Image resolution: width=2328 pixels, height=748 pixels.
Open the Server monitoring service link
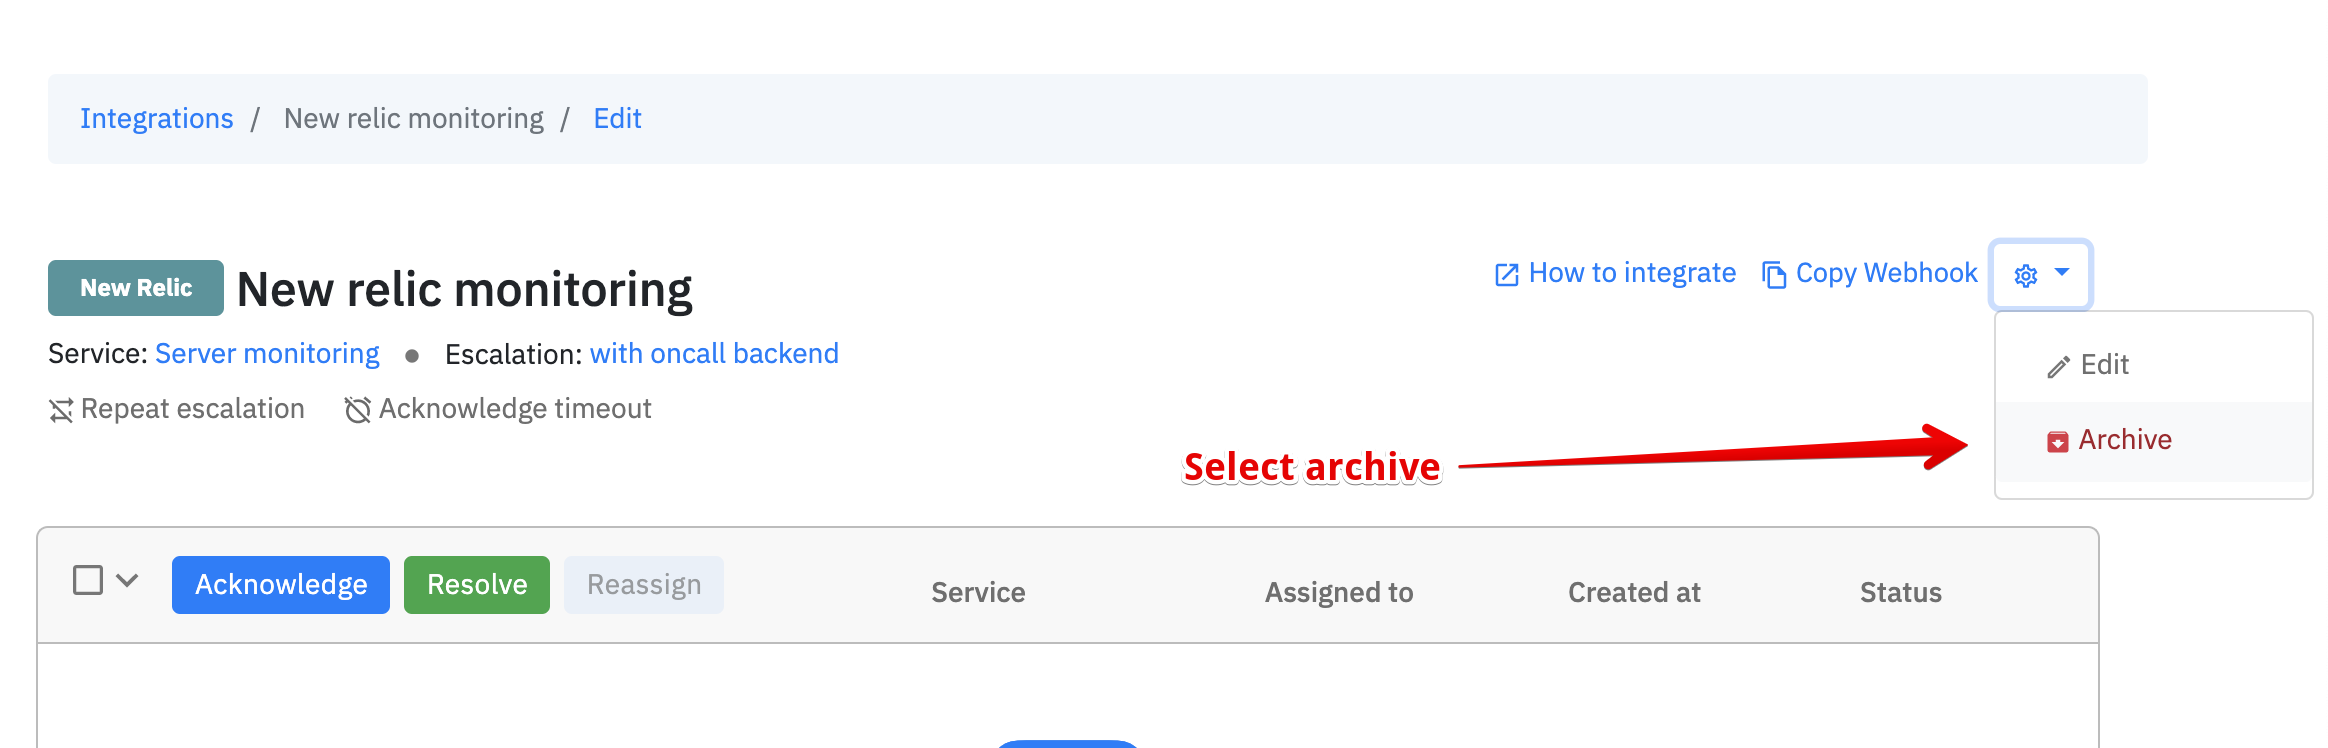tap(267, 354)
